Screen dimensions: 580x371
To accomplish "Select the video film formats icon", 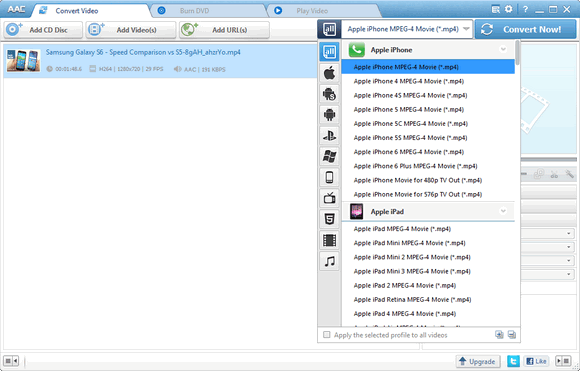I will pyautogui.click(x=329, y=240).
